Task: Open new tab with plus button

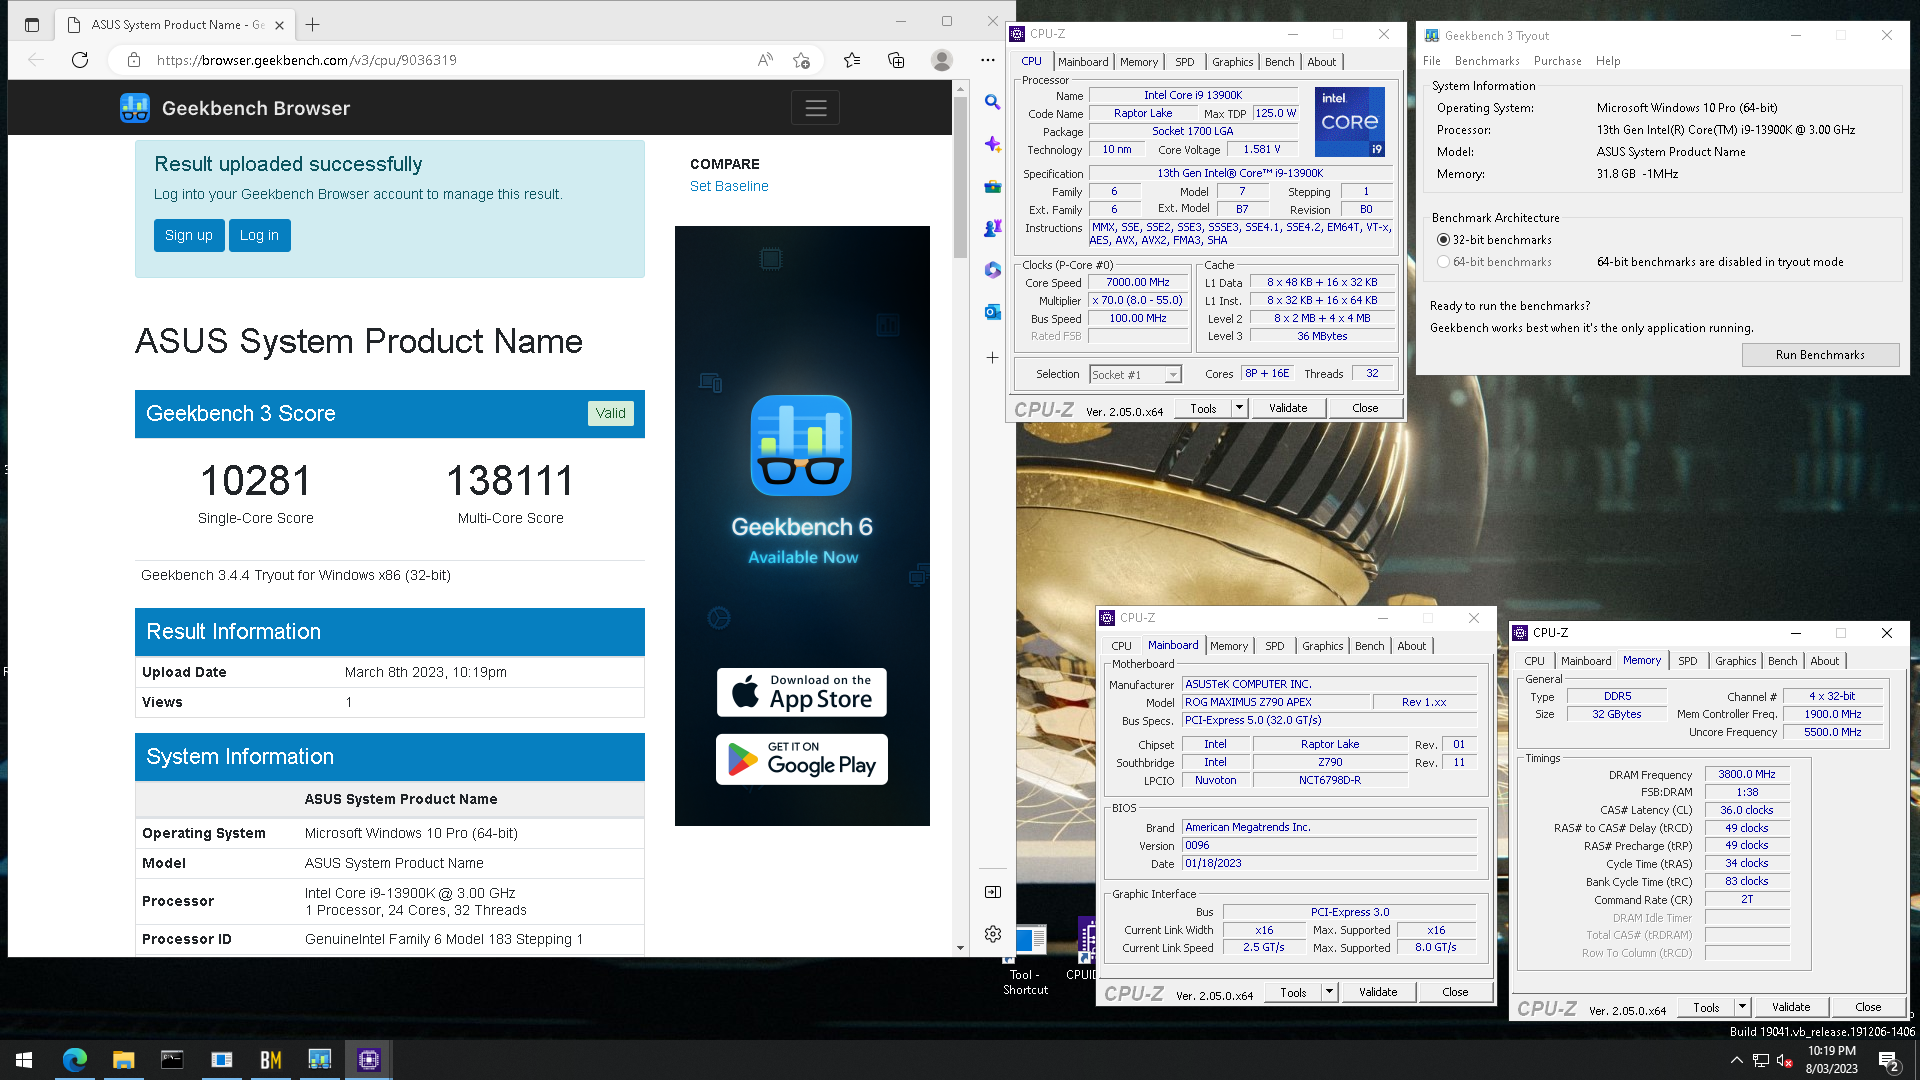Action: 313,25
